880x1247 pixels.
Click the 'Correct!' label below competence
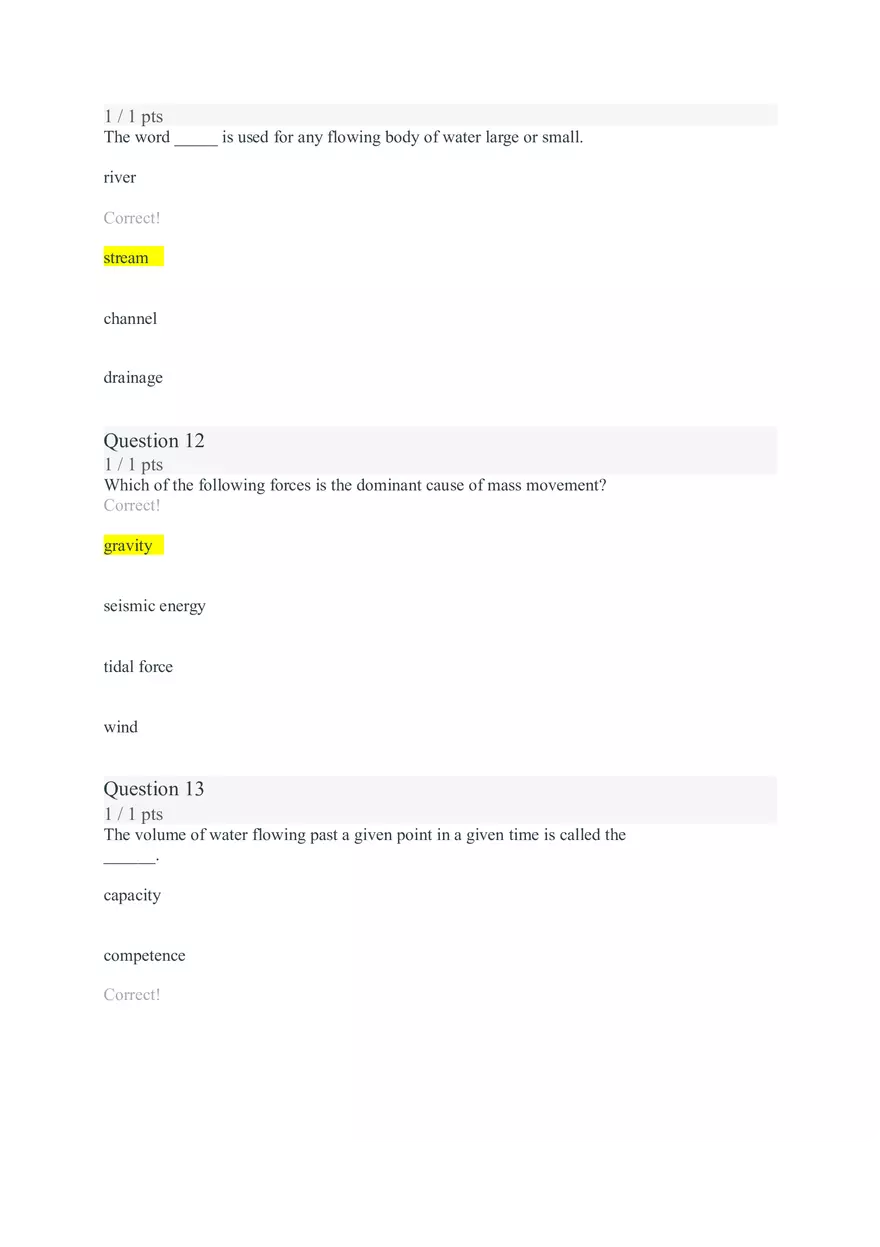point(132,995)
